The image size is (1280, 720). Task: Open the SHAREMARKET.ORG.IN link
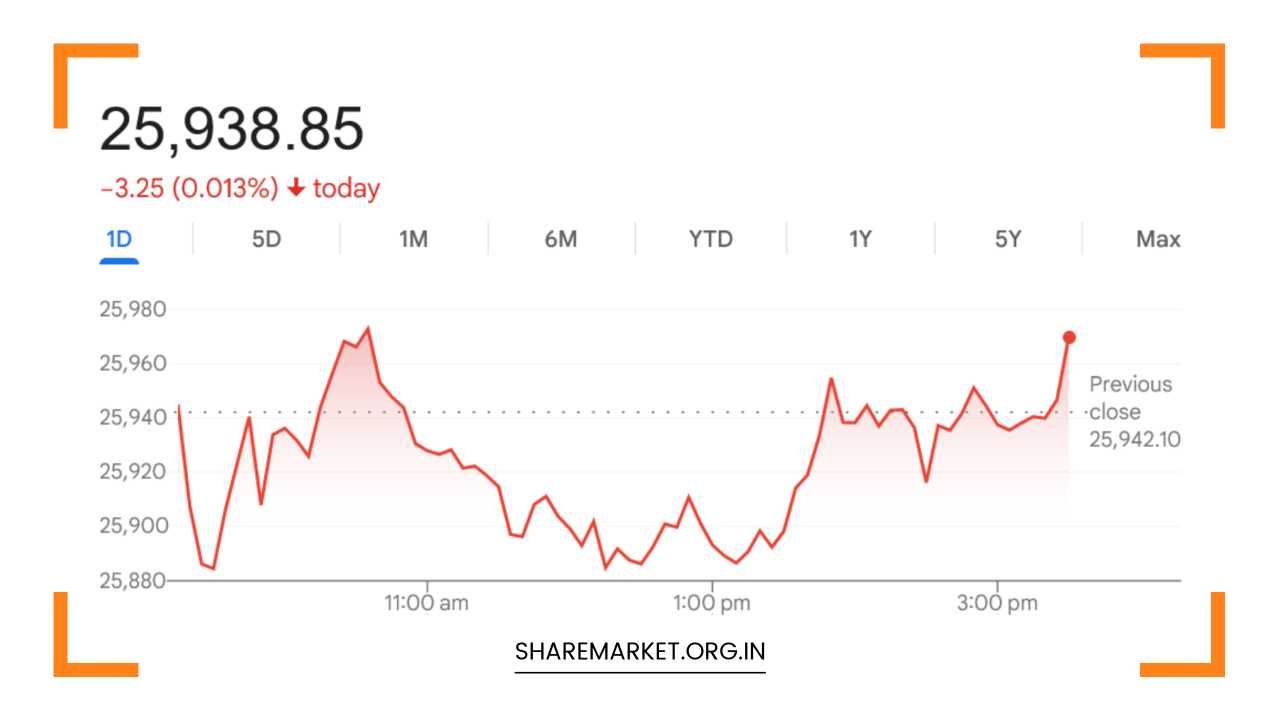pyautogui.click(x=640, y=652)
